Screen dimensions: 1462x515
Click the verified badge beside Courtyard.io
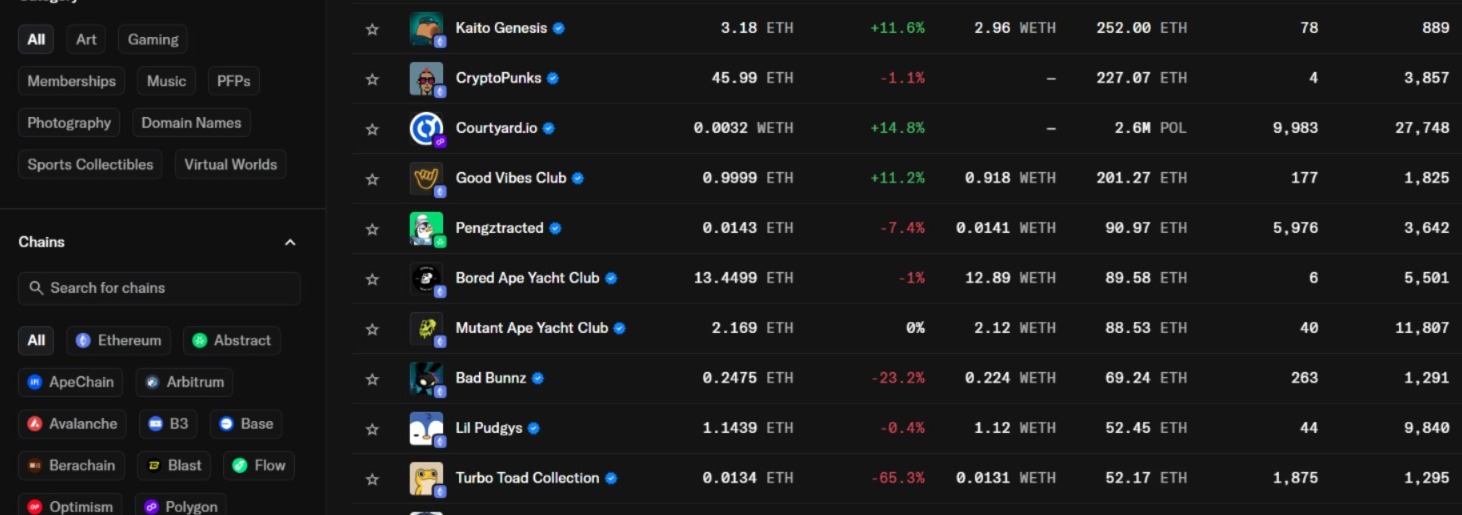tap(549, 128)
